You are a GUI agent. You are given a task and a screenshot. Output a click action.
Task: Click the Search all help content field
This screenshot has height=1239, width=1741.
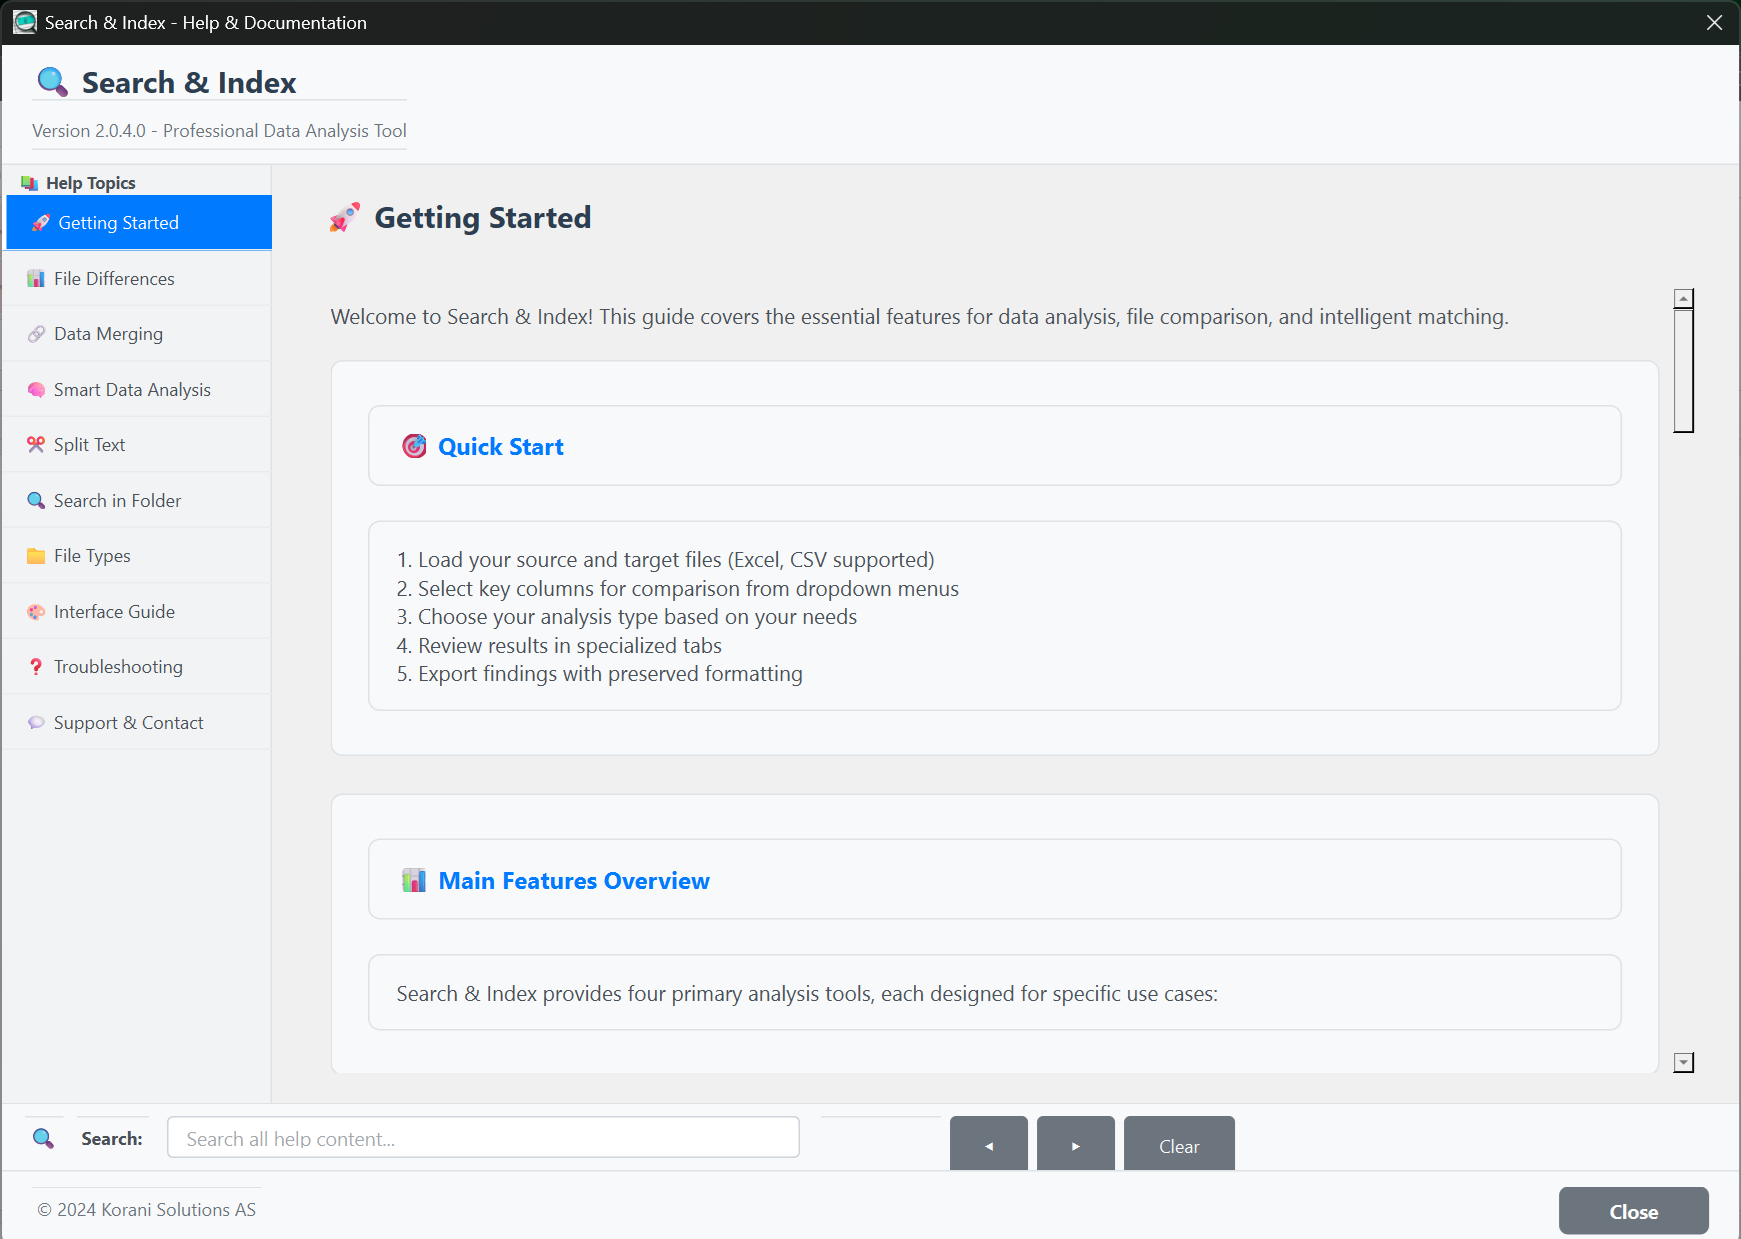click(483, 1138)
